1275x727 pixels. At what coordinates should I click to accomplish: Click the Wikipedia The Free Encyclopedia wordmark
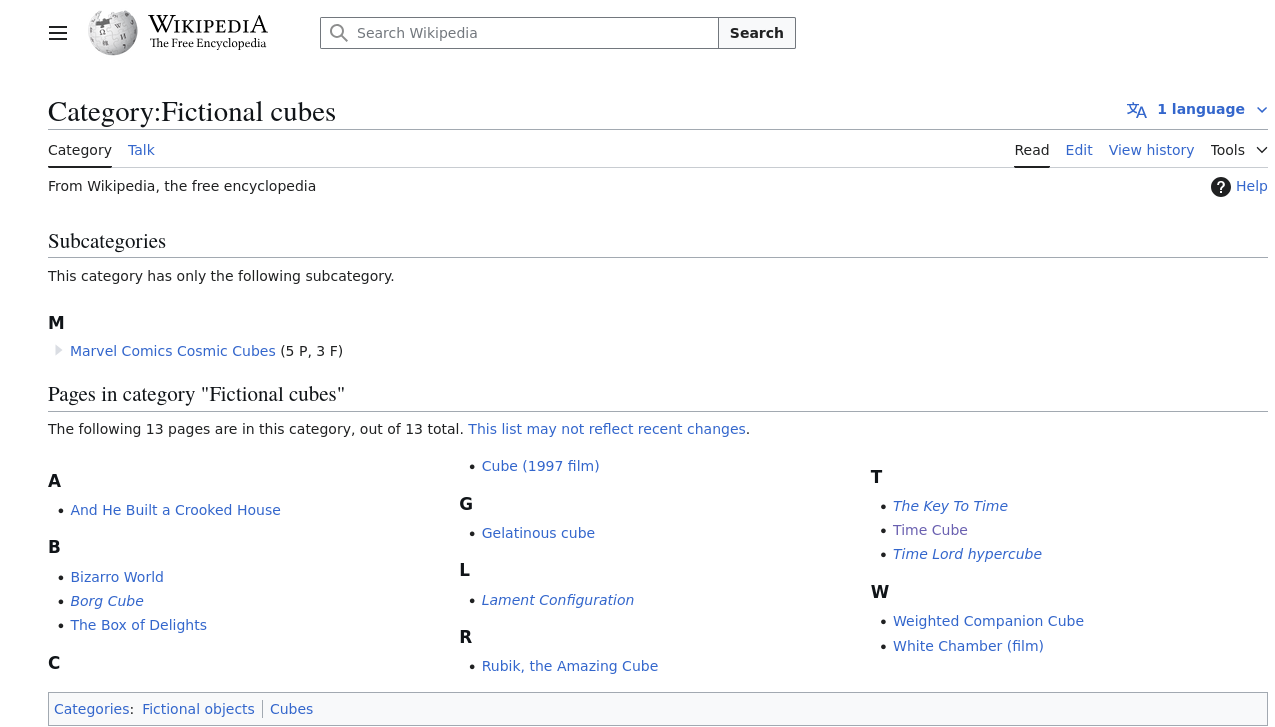click(208, 32)
